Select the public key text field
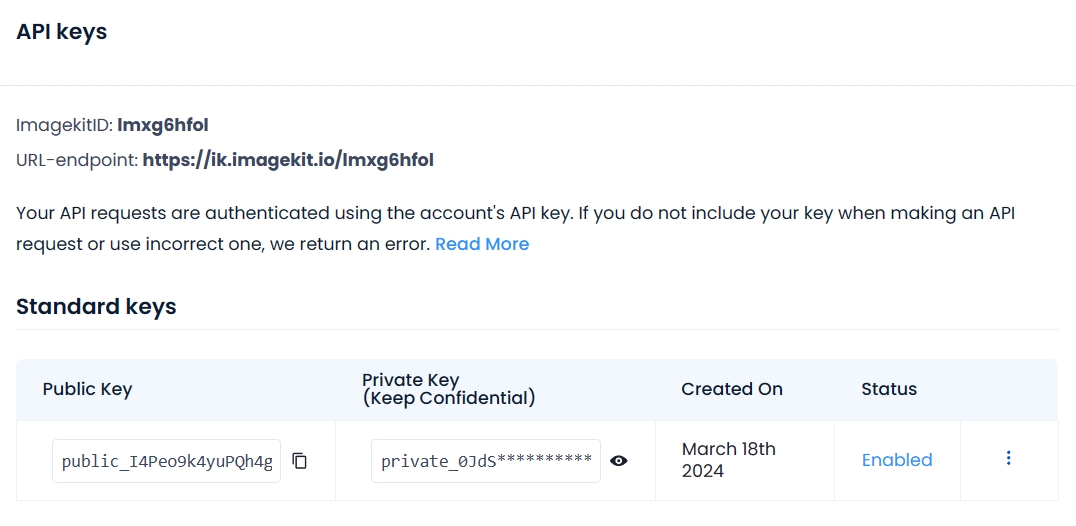The image size is (1076, 526). [x=166, y=461]
